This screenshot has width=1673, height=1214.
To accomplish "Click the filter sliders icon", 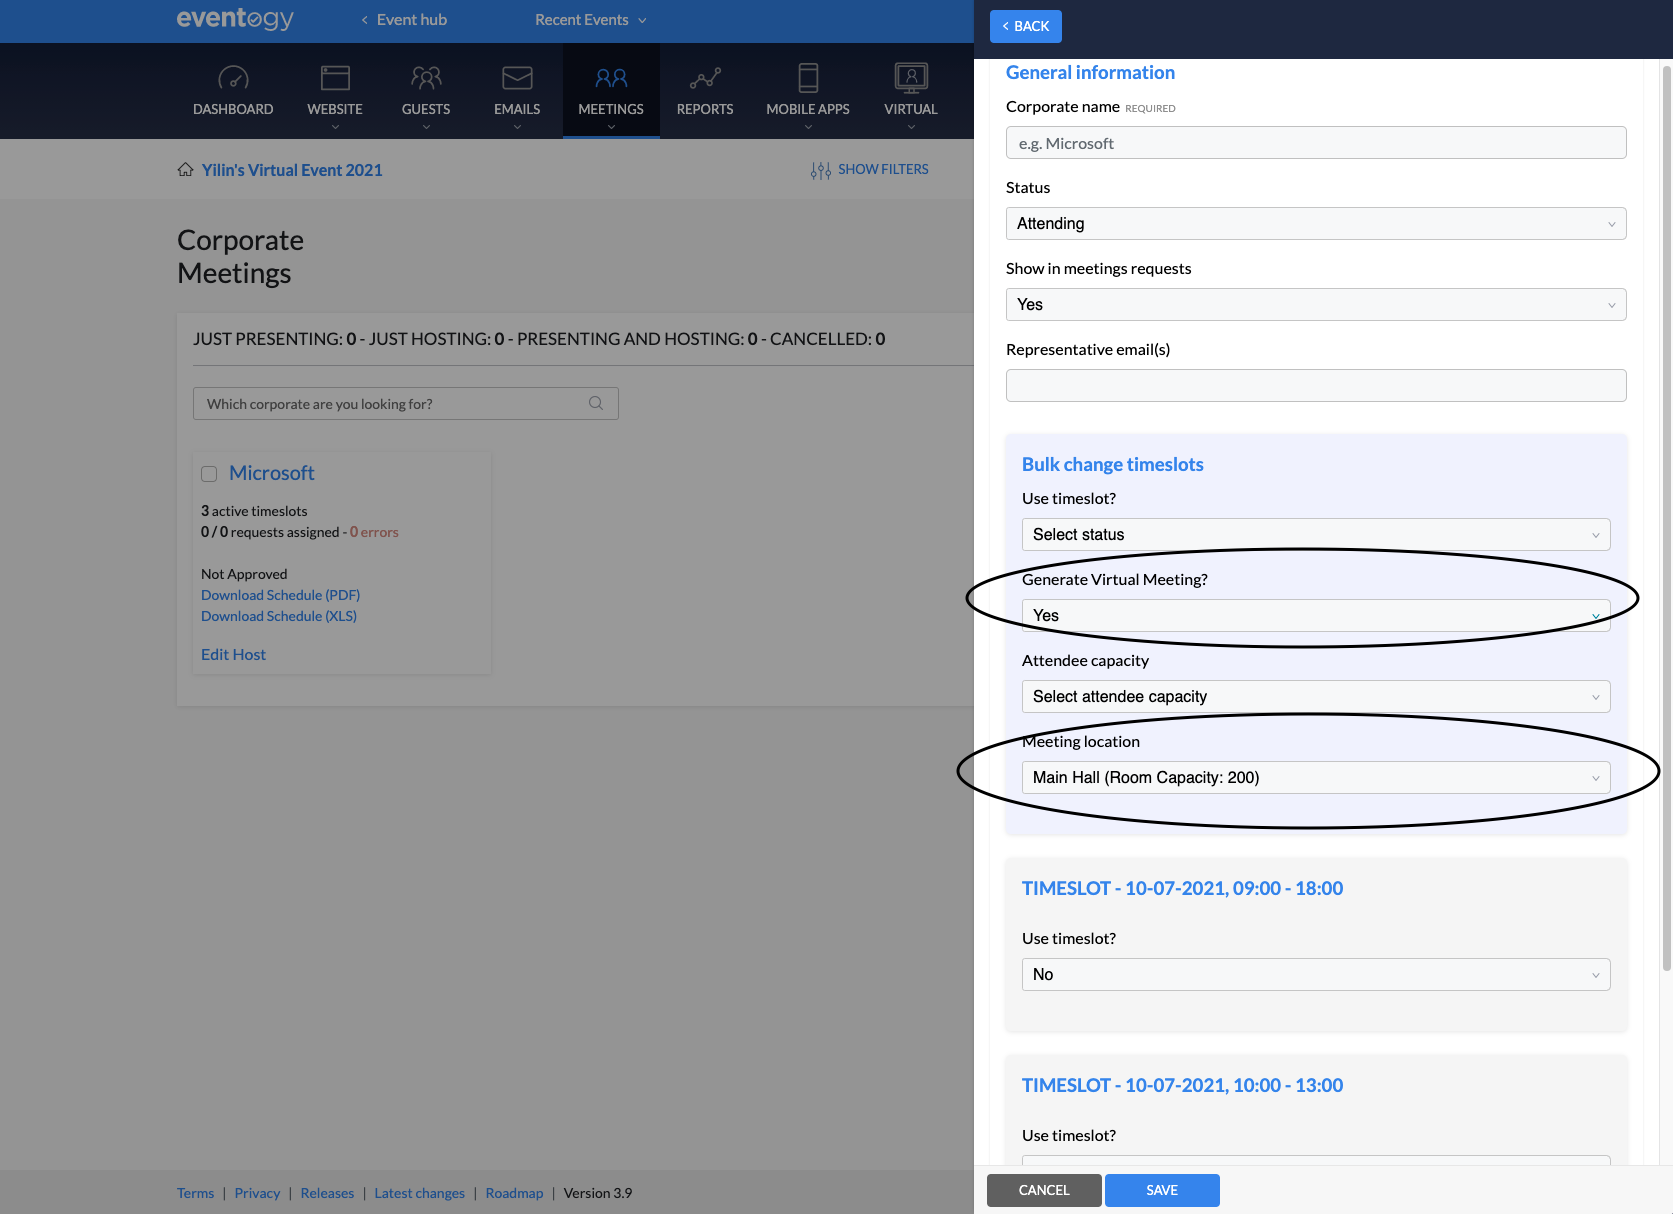I will pos(821,170).
